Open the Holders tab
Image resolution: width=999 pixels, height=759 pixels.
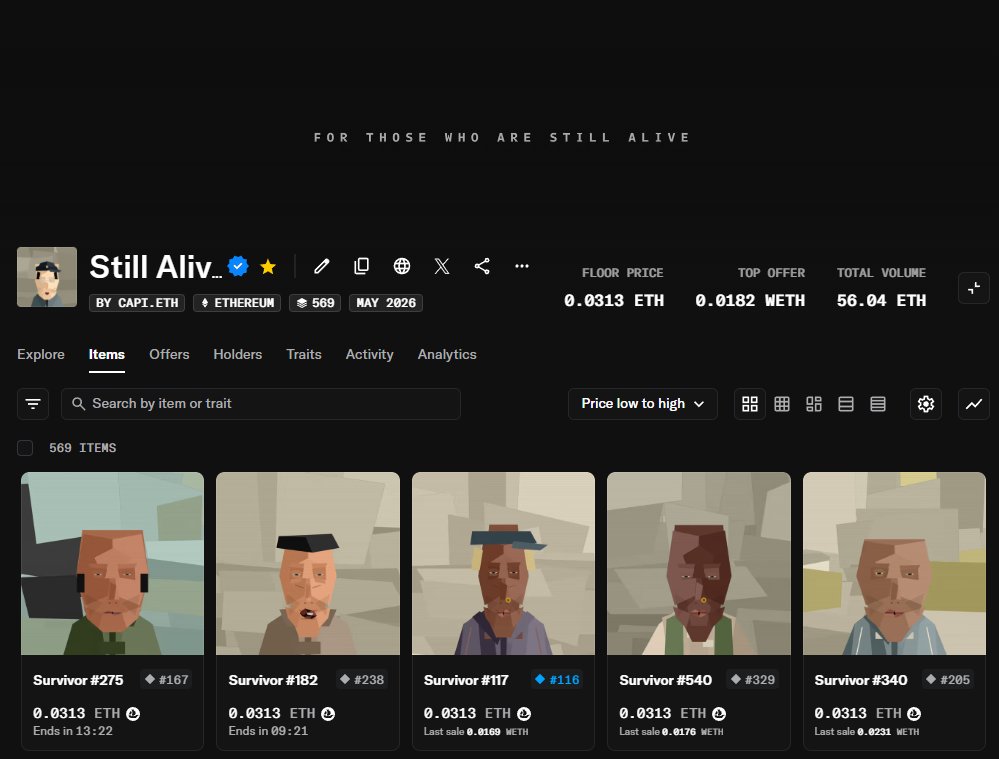click(x=238, y=354)
